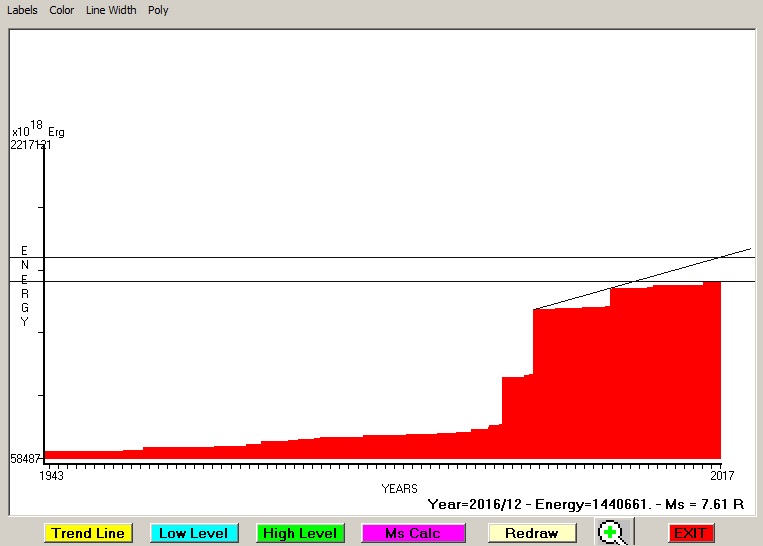The height and width of the screenshot is (546, 763).
Task: Click the red EXIT button
Action: click(x=691, y=533)
